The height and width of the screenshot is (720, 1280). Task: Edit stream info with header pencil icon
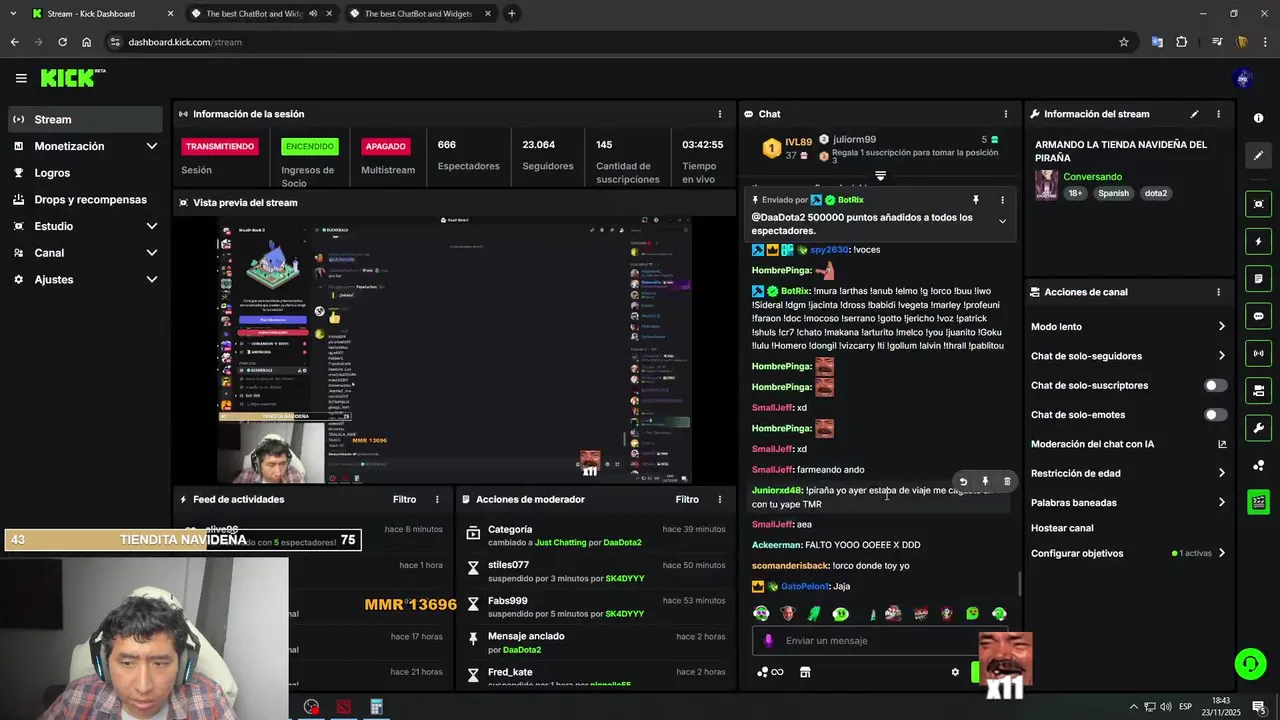click(1194, 114)
